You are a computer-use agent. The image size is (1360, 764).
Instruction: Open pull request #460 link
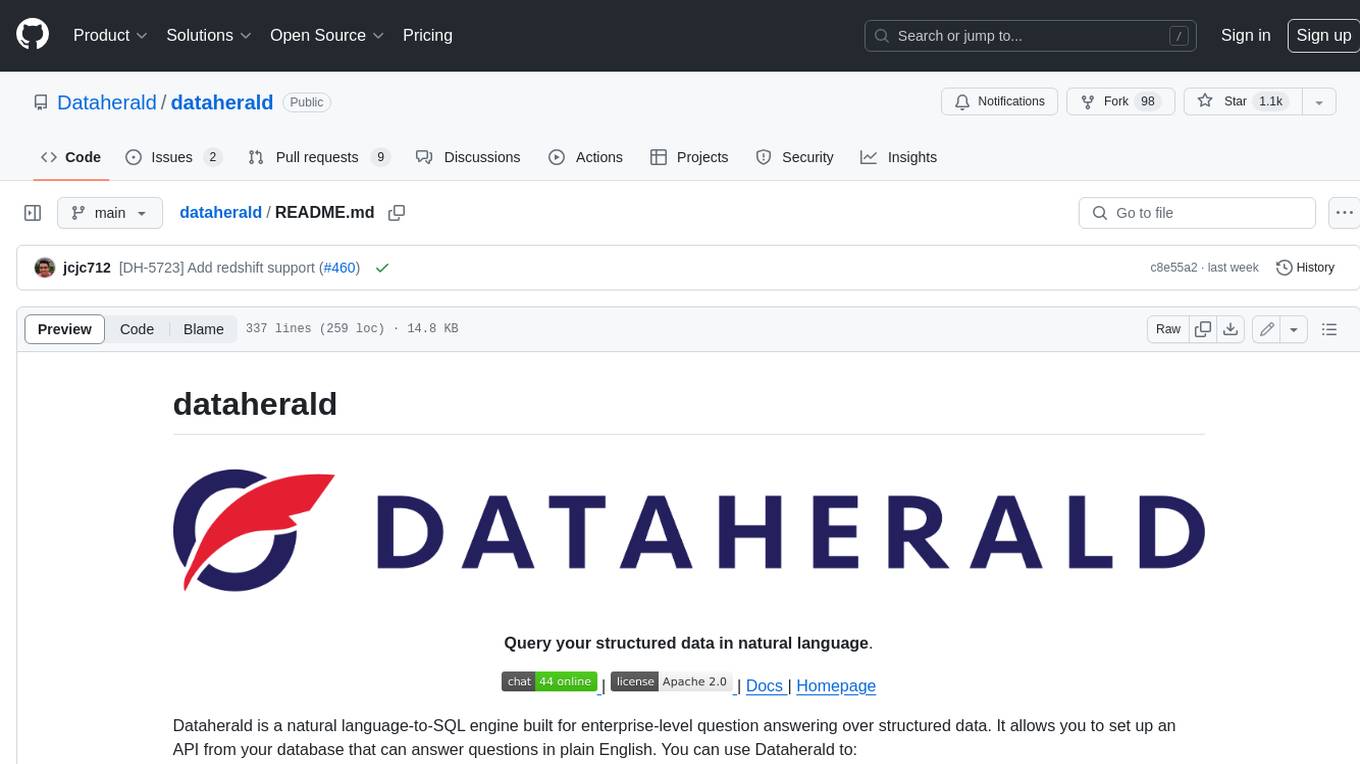tap(340, 268)
